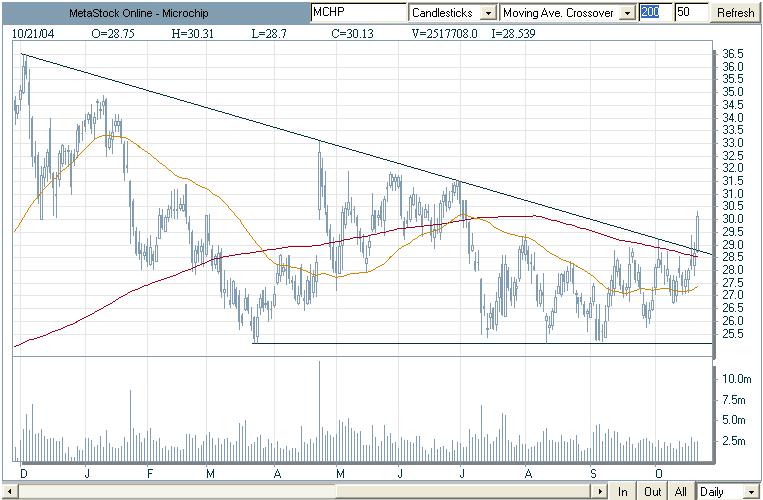
Task: Click the Refresh button
Action: [736, 13]
